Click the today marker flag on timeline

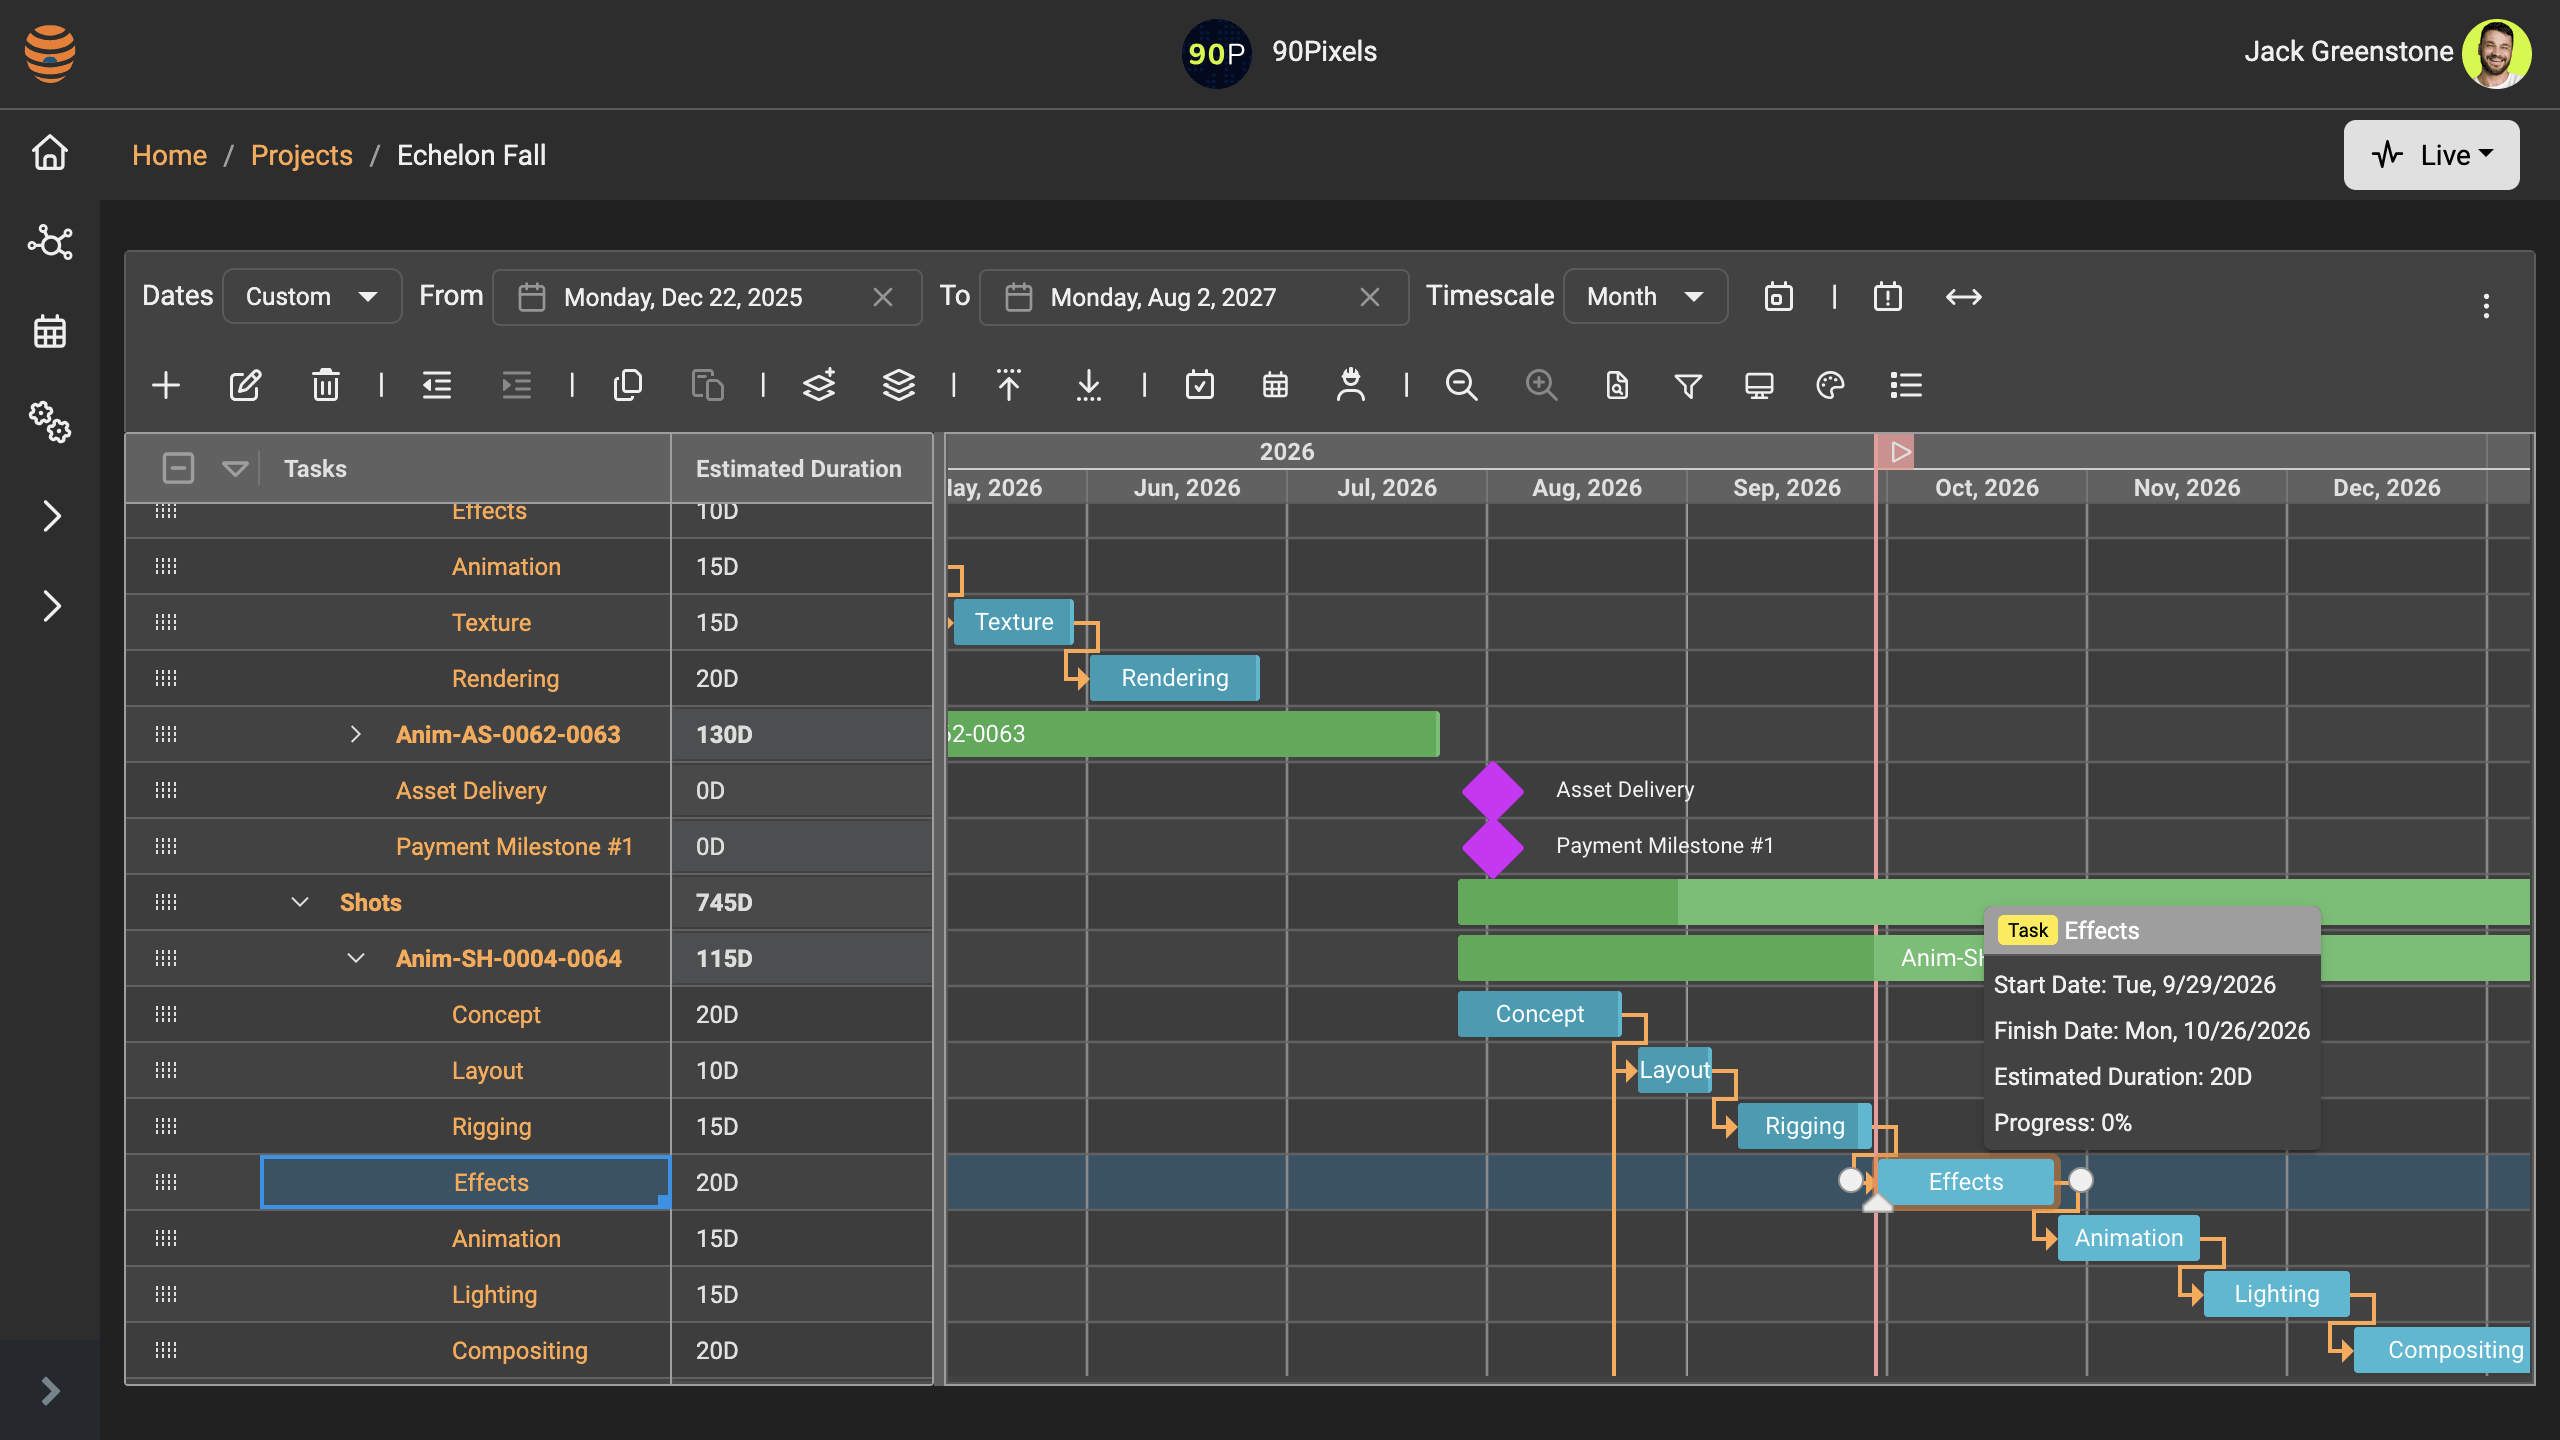click(x=1895, y=452)
